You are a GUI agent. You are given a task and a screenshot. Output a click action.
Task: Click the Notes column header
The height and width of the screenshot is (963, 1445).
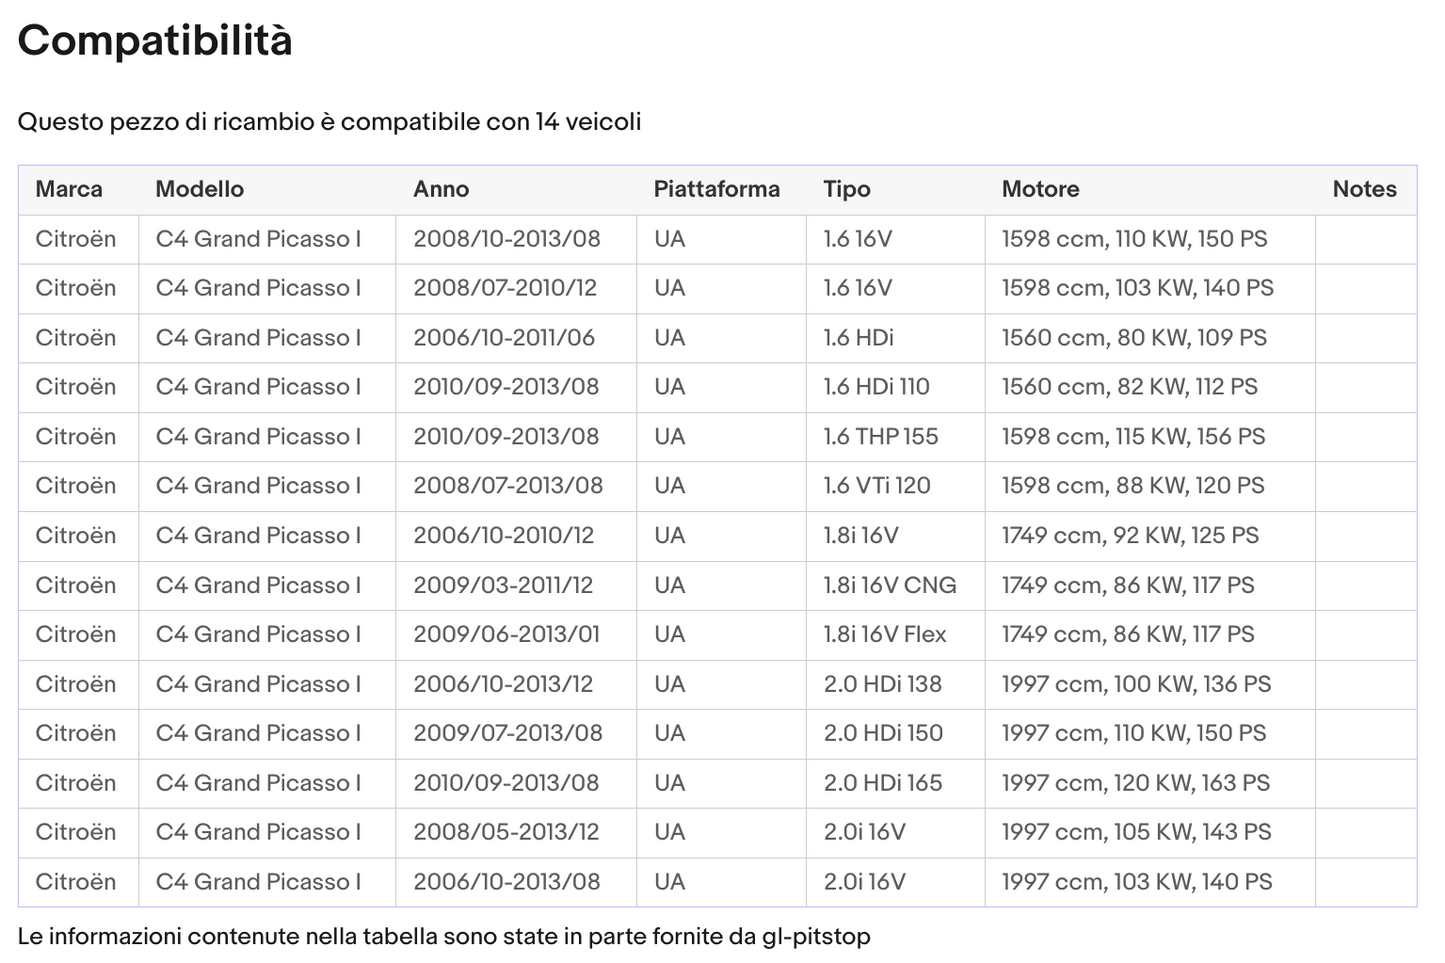(x=1364, y=189)
